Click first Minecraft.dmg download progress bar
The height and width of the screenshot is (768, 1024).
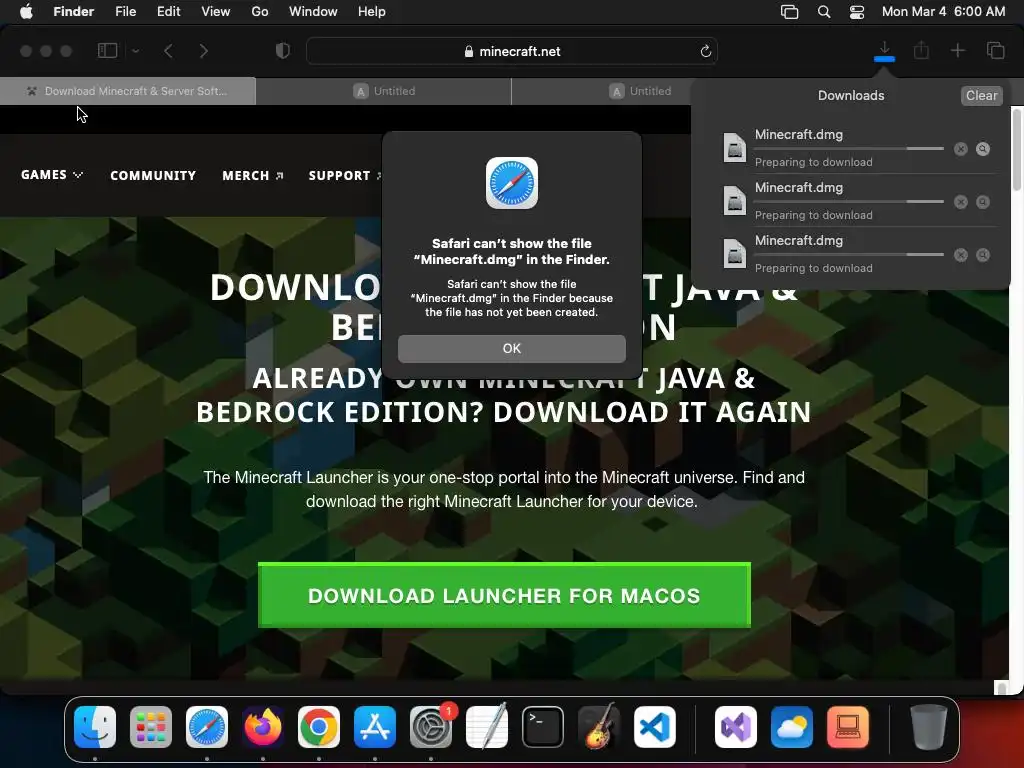coord(849,149)
